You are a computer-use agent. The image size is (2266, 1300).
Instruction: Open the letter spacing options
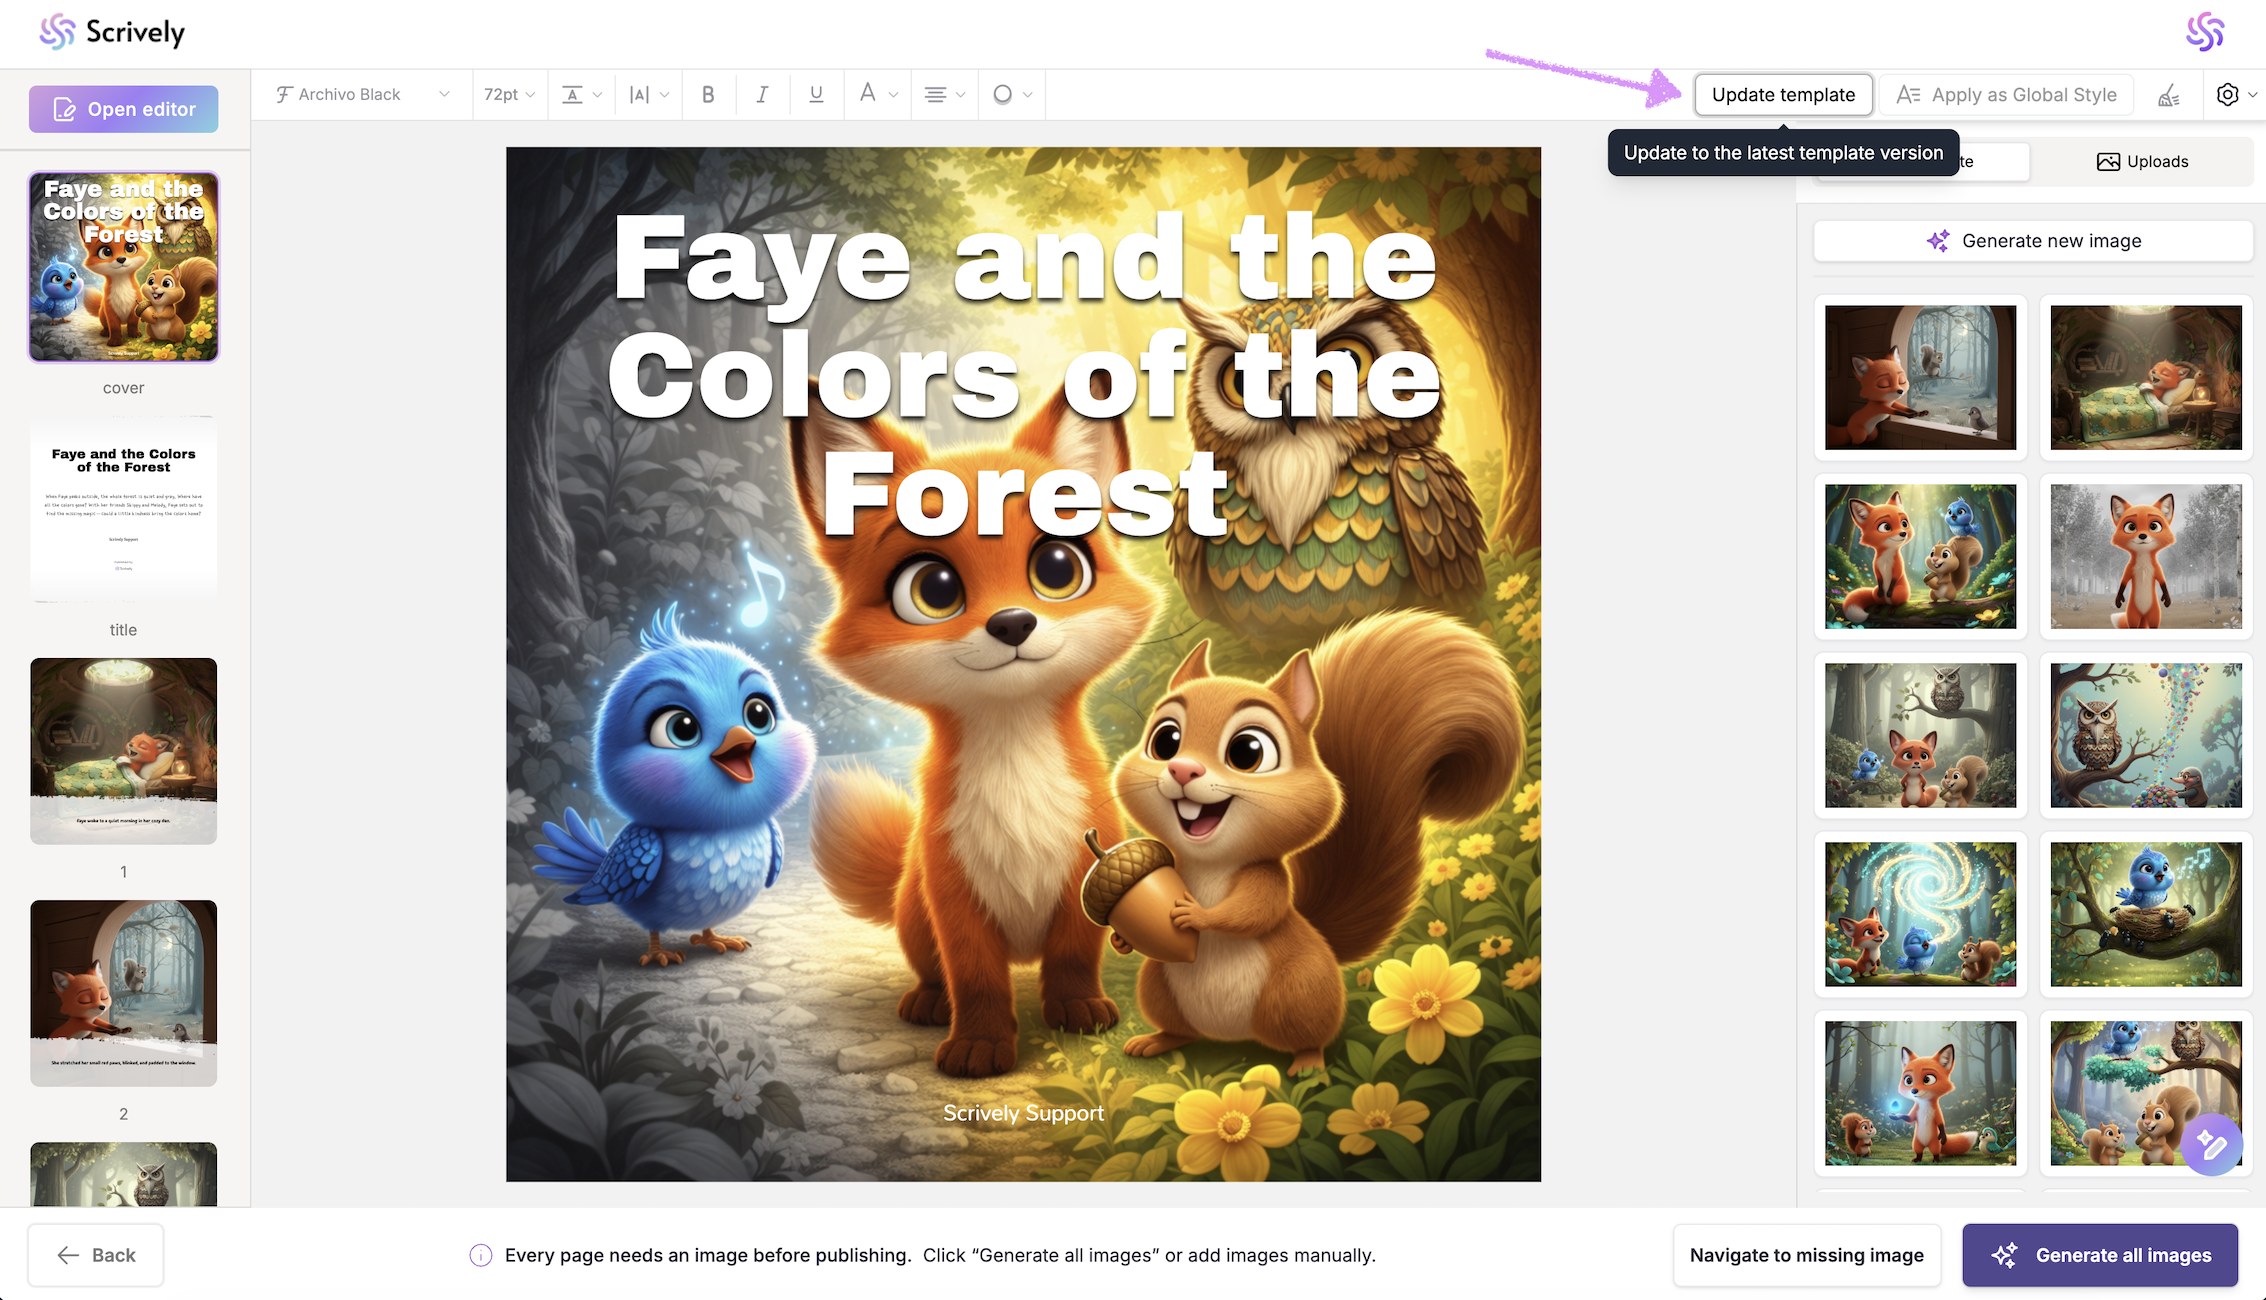648,94
